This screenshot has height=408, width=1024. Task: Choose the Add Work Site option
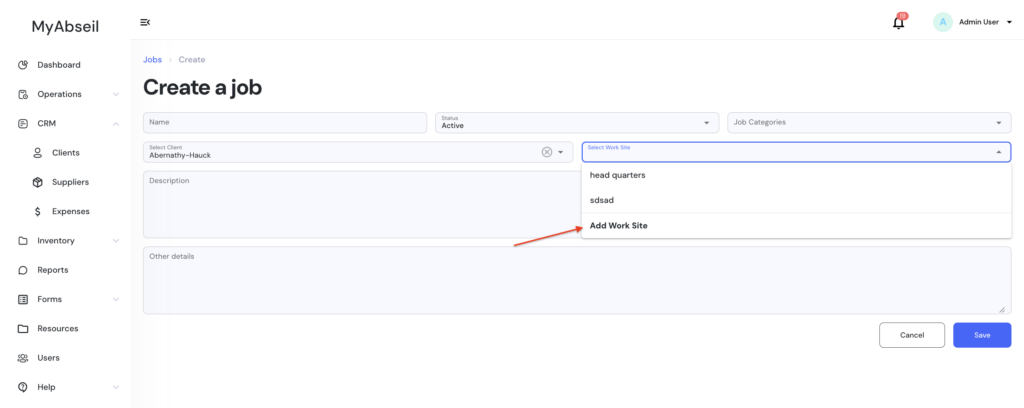tap(619, 226)
